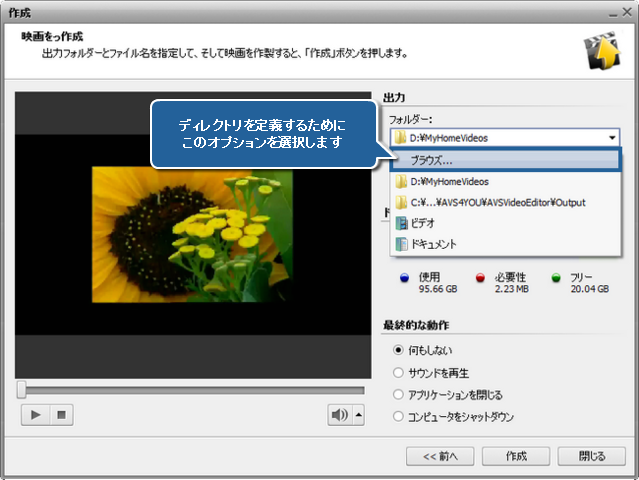This screenshot has width=639, height=480.
Task: Click the blue 使用 disk usage indicator
Action: click(403, 279)
